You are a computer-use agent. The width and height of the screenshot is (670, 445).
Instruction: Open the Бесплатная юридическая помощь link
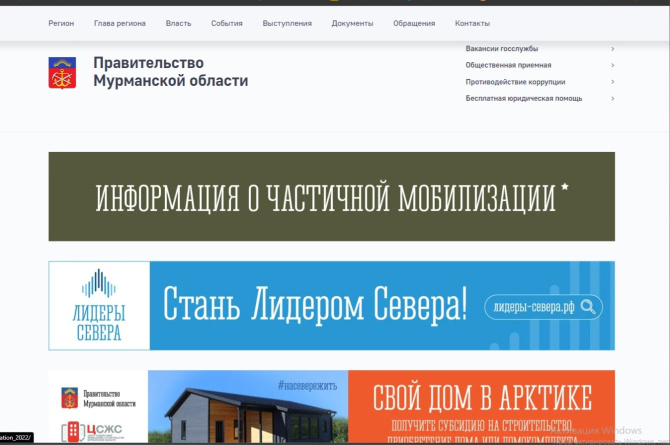click(x=523, y=99)
